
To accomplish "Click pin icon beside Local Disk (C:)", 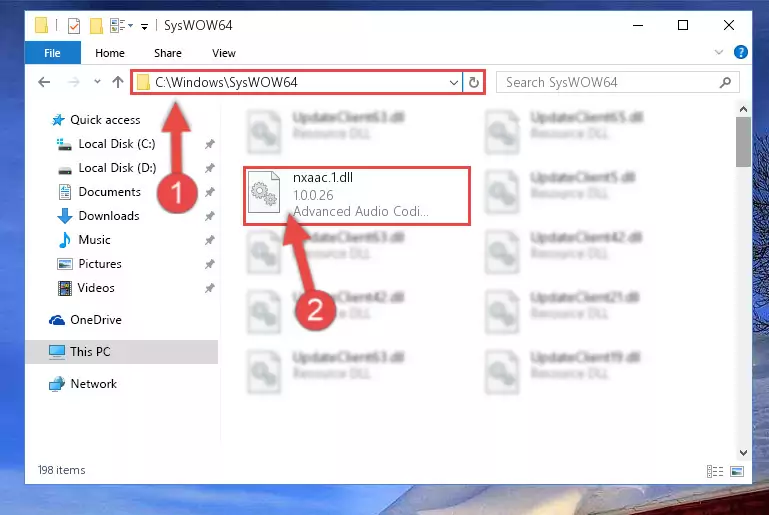I will [x=209, y=144].
